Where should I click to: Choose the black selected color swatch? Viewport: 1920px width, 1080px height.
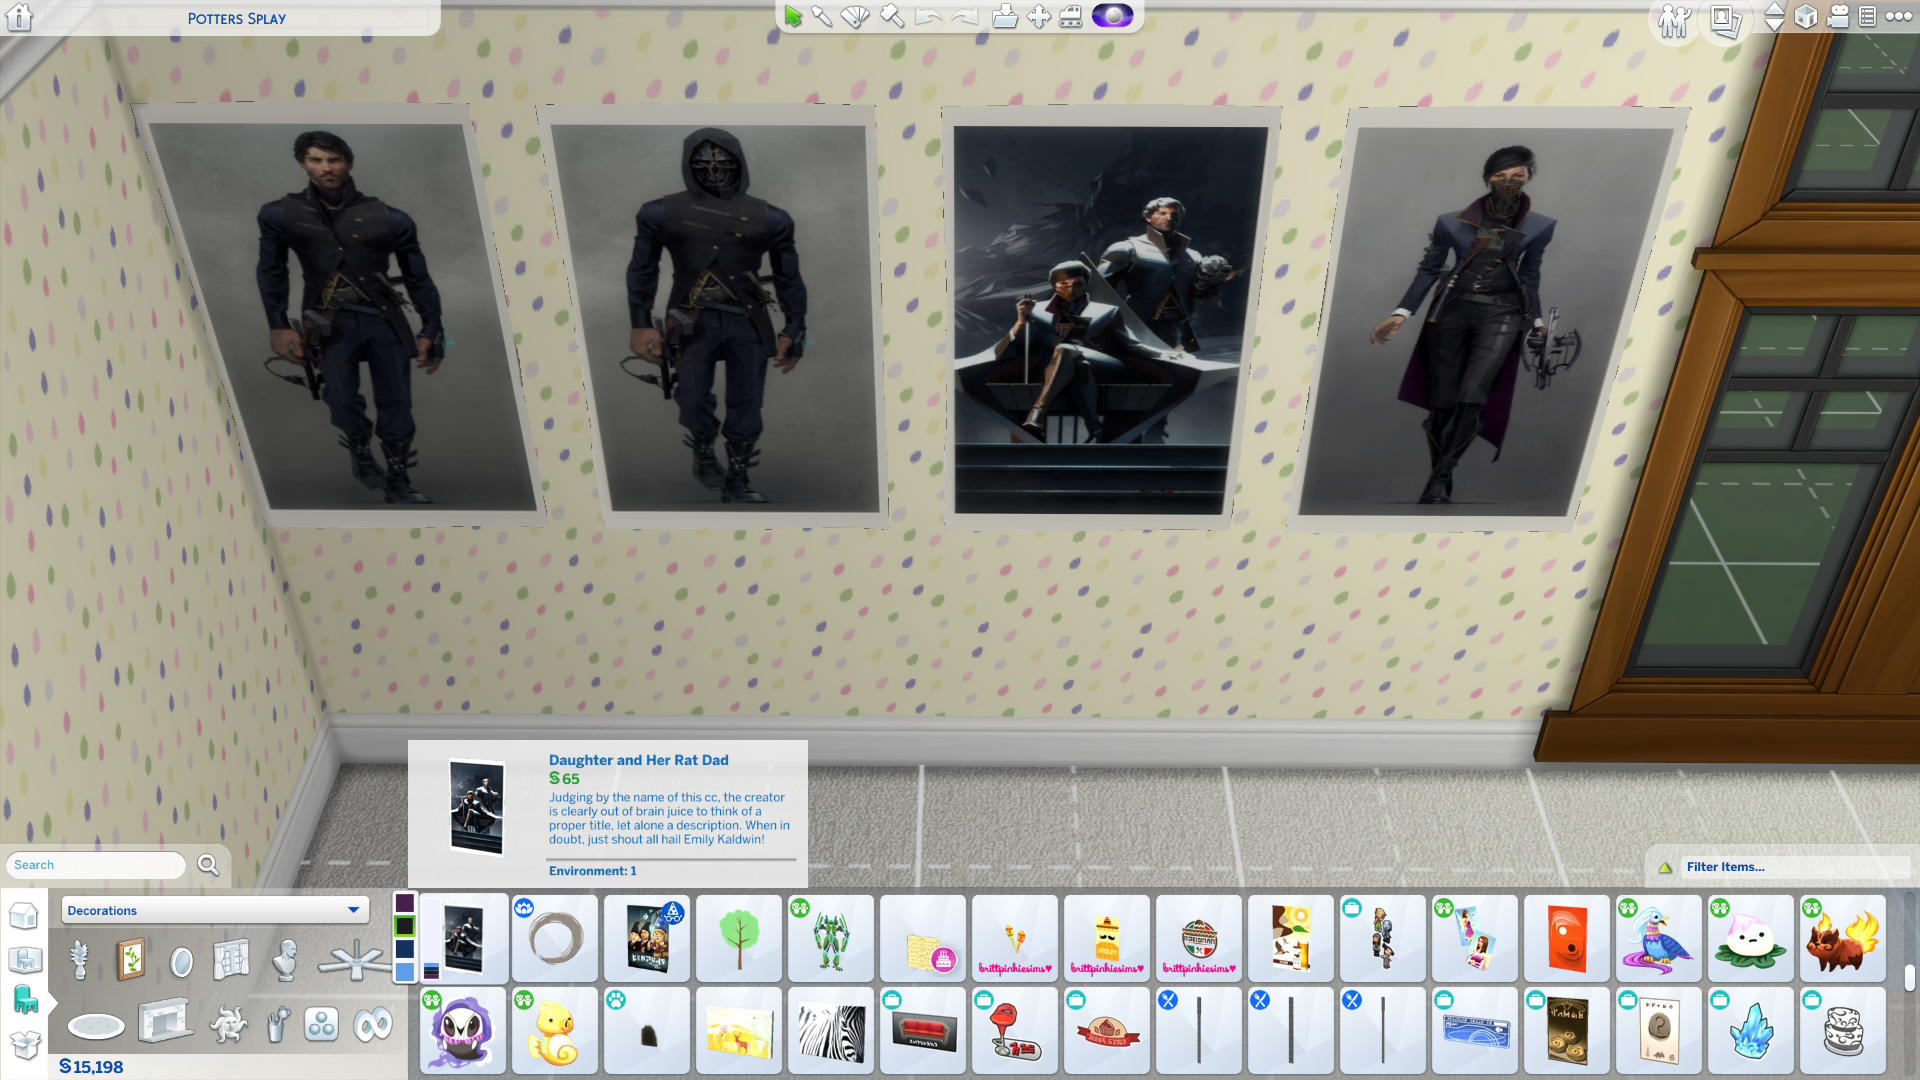coord(404,926)
